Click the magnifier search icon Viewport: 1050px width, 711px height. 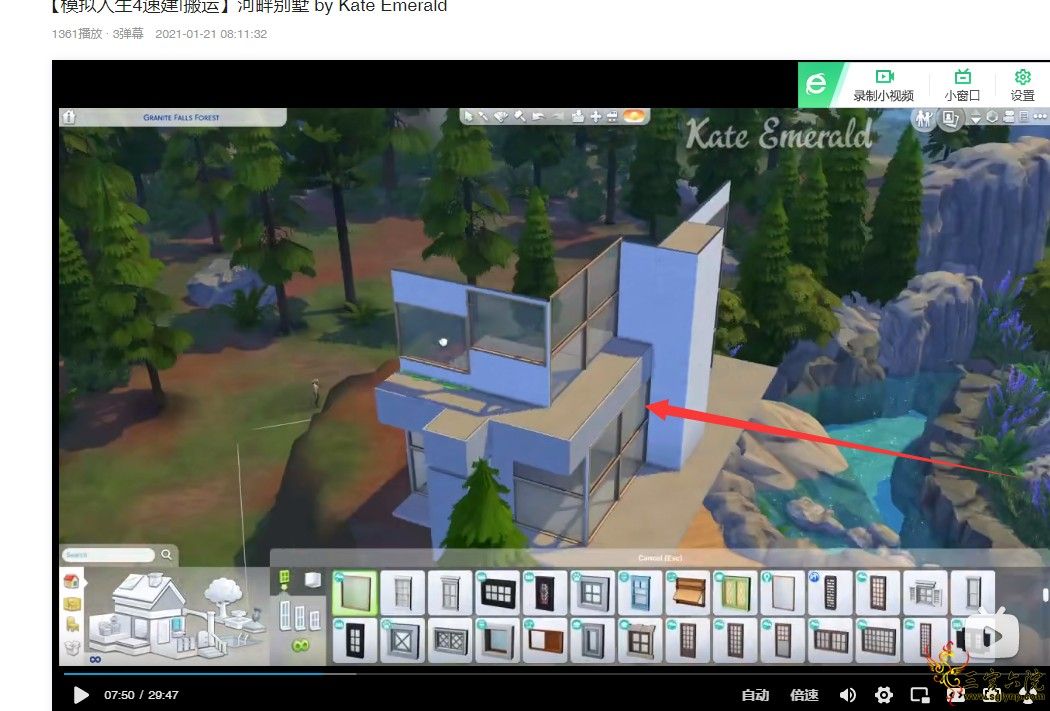point(166,554)
